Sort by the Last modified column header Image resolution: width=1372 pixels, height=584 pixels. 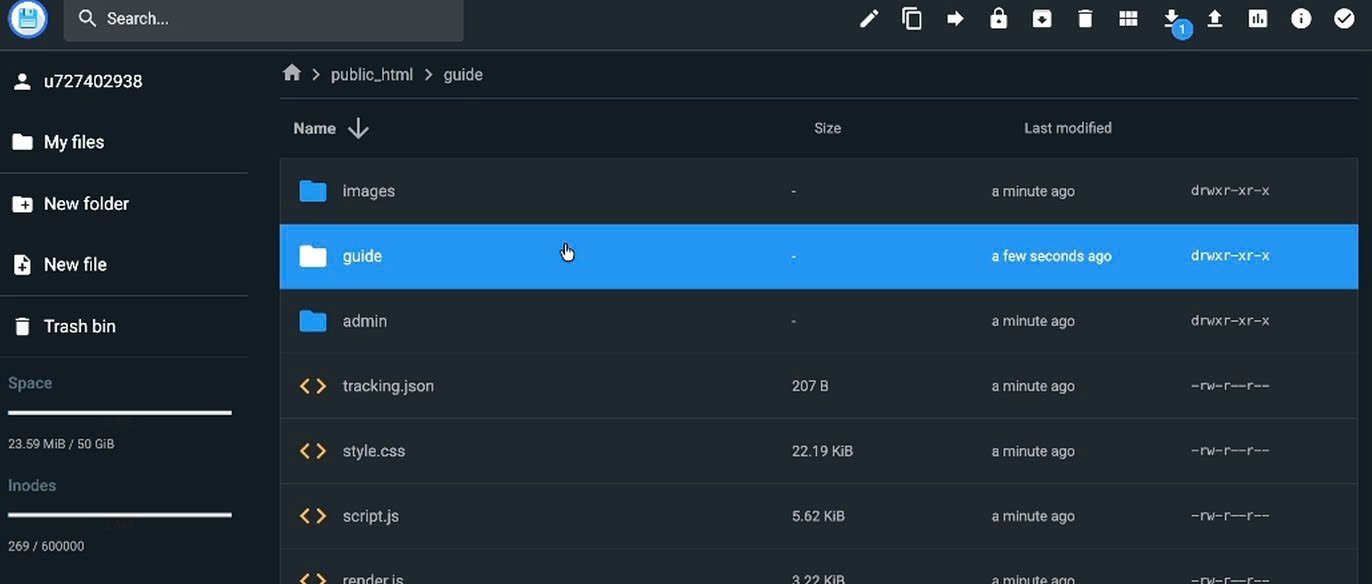click(x=1068, y=128)
